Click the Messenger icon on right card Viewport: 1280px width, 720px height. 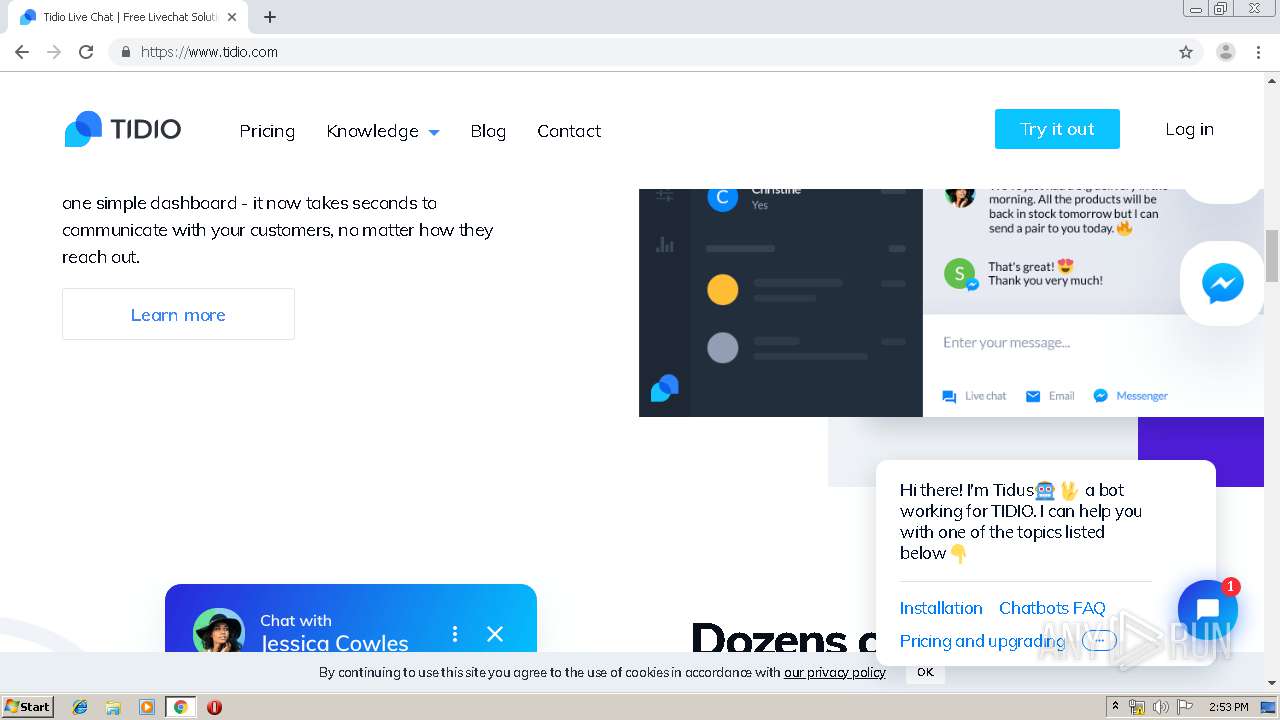tap(1222, 283)
